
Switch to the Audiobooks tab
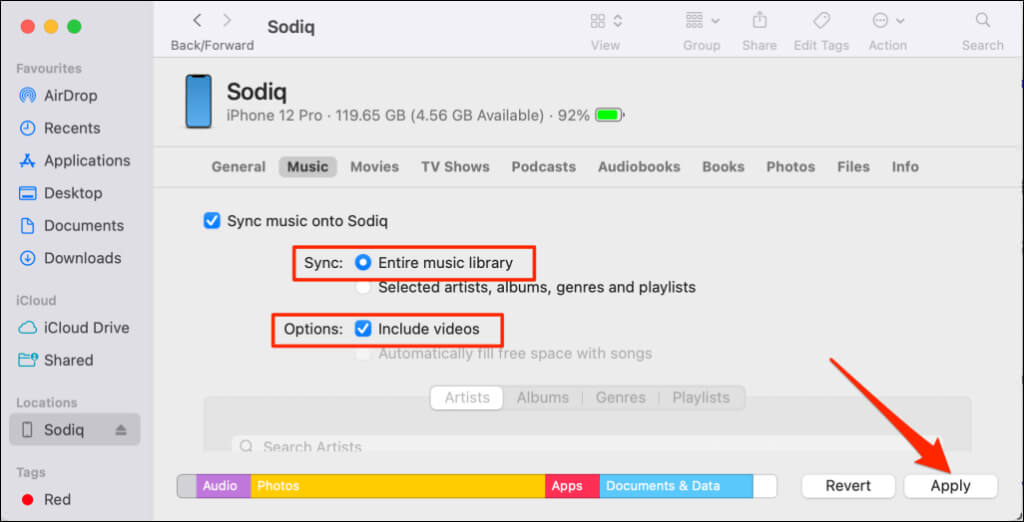coord(639,167)
